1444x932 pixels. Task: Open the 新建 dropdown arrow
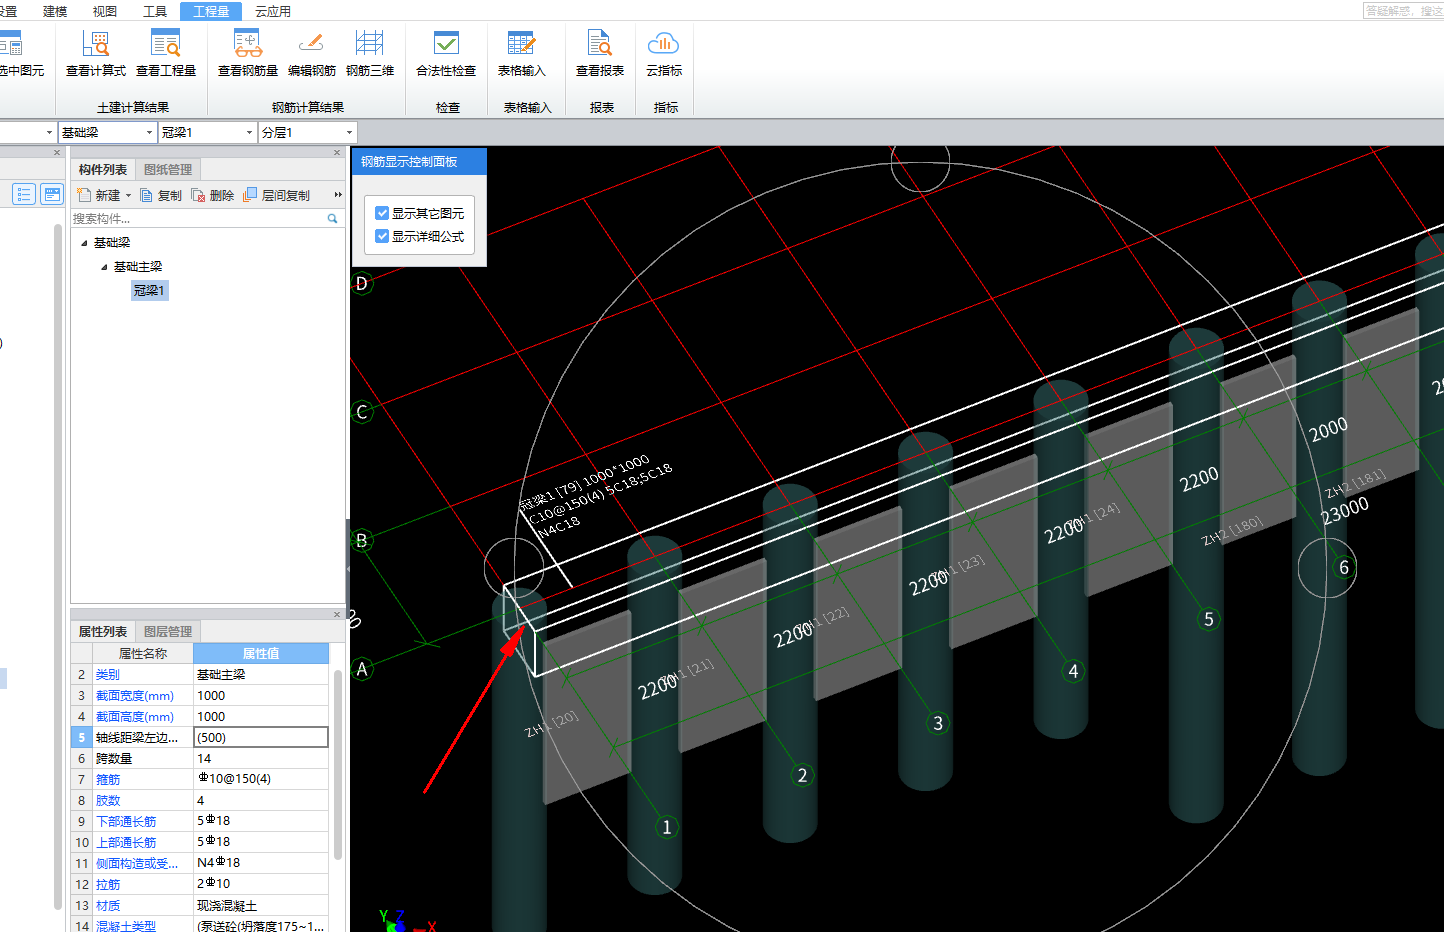(128, 196)
